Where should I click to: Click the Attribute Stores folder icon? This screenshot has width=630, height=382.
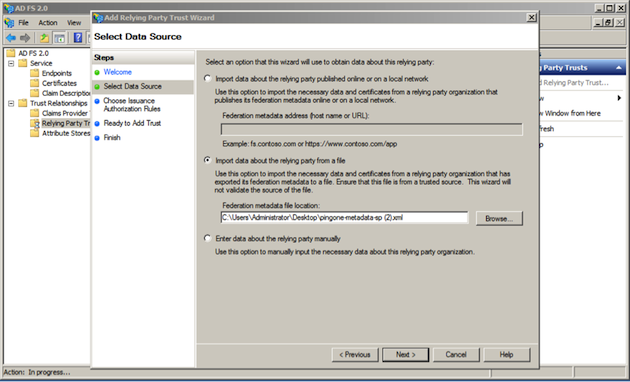(35, 133)
